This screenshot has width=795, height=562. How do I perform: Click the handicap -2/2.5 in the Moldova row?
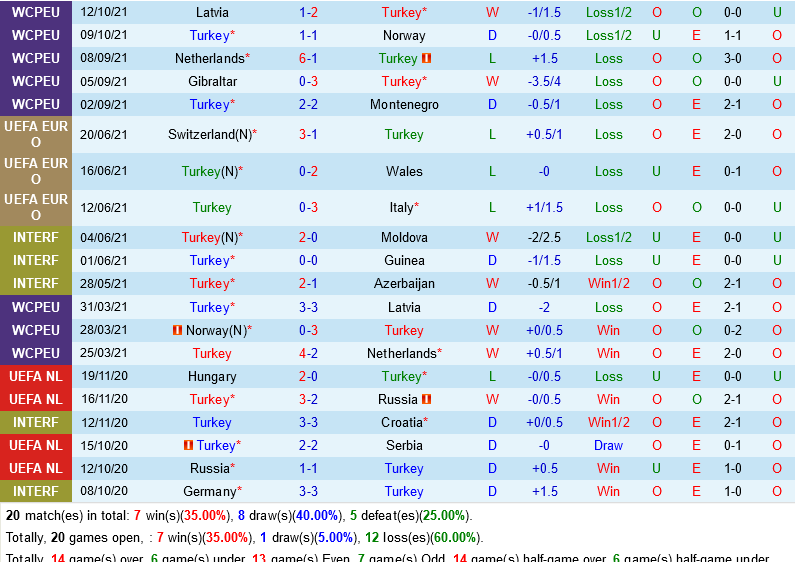(x=544, y=237)
